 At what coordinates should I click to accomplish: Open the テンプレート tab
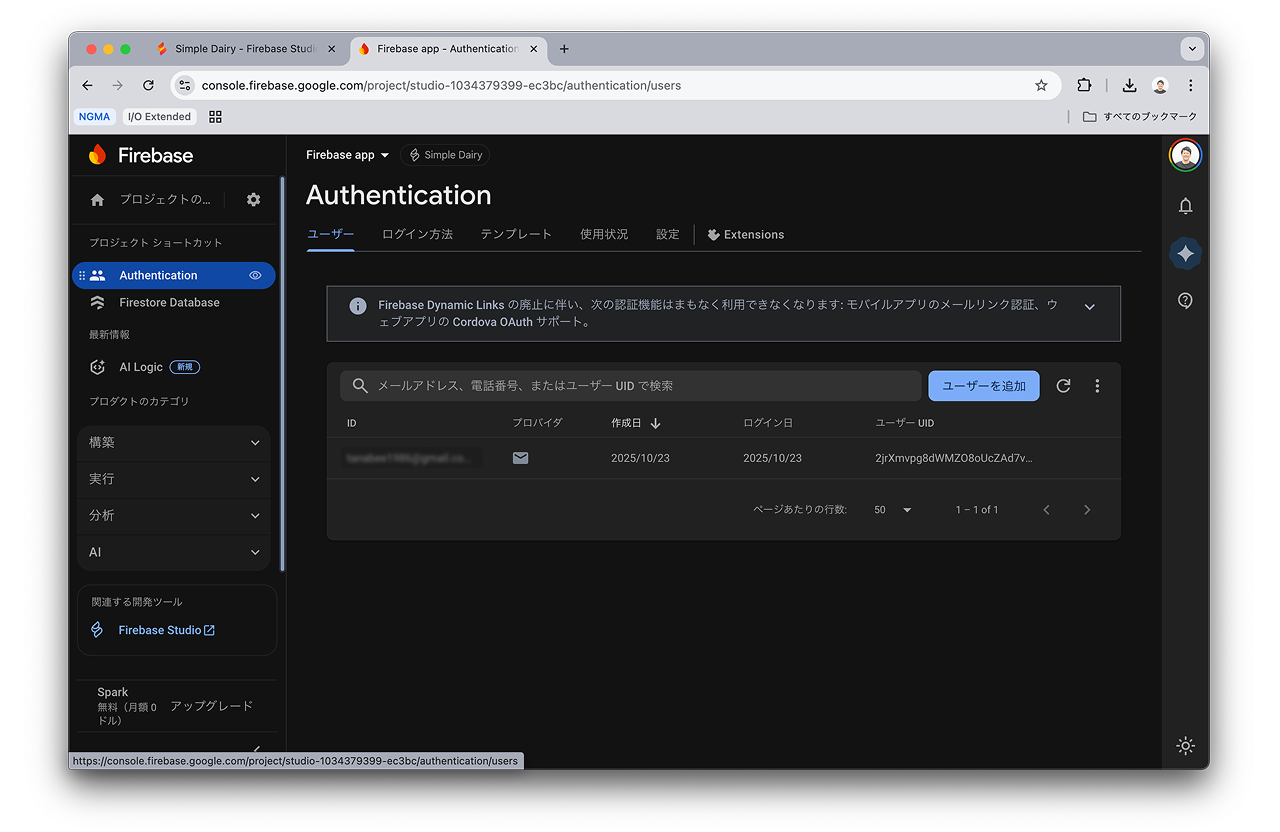[516, 234]
